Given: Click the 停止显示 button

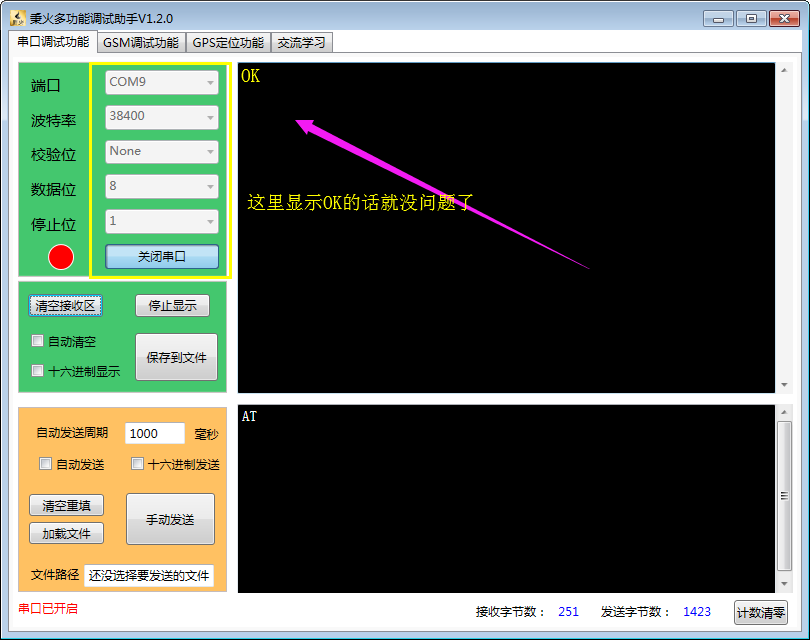Looking at the screenshot, I should [171, 305].
